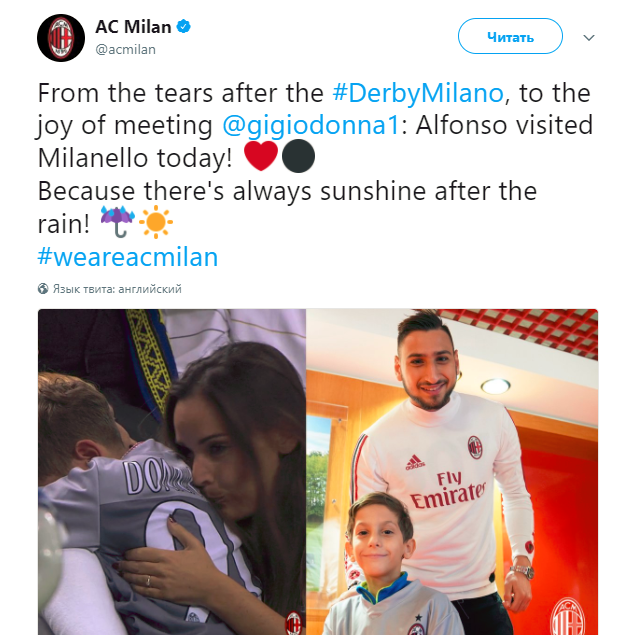Open the #weareacmilan hashtag
This screenshot has width=634, height=635.
[x=128, y=257]
